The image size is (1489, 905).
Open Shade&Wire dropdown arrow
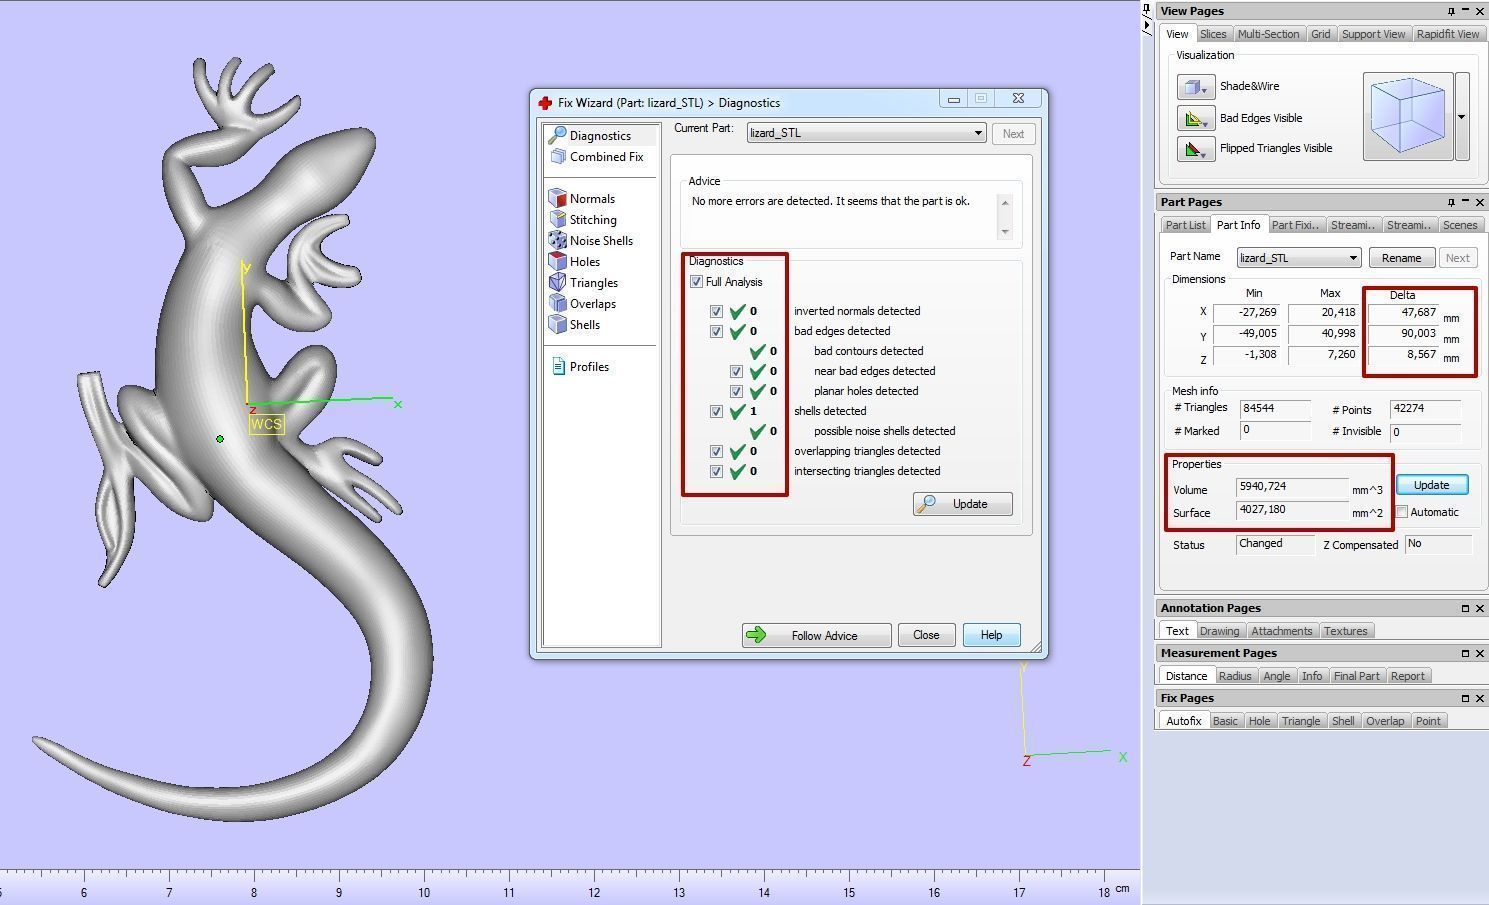pos(1205,90)
